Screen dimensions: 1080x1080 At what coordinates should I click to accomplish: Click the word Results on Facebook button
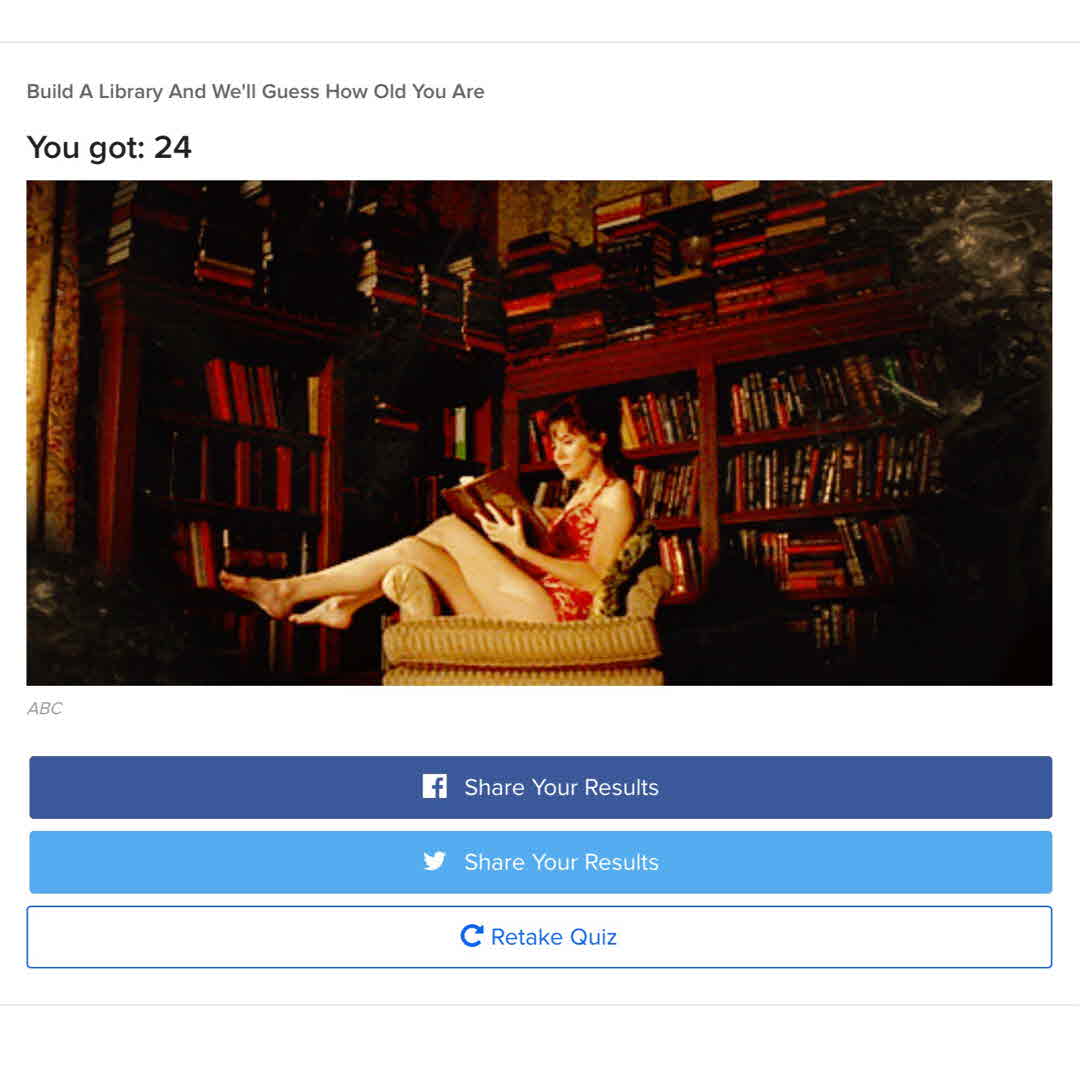(621, 787)
